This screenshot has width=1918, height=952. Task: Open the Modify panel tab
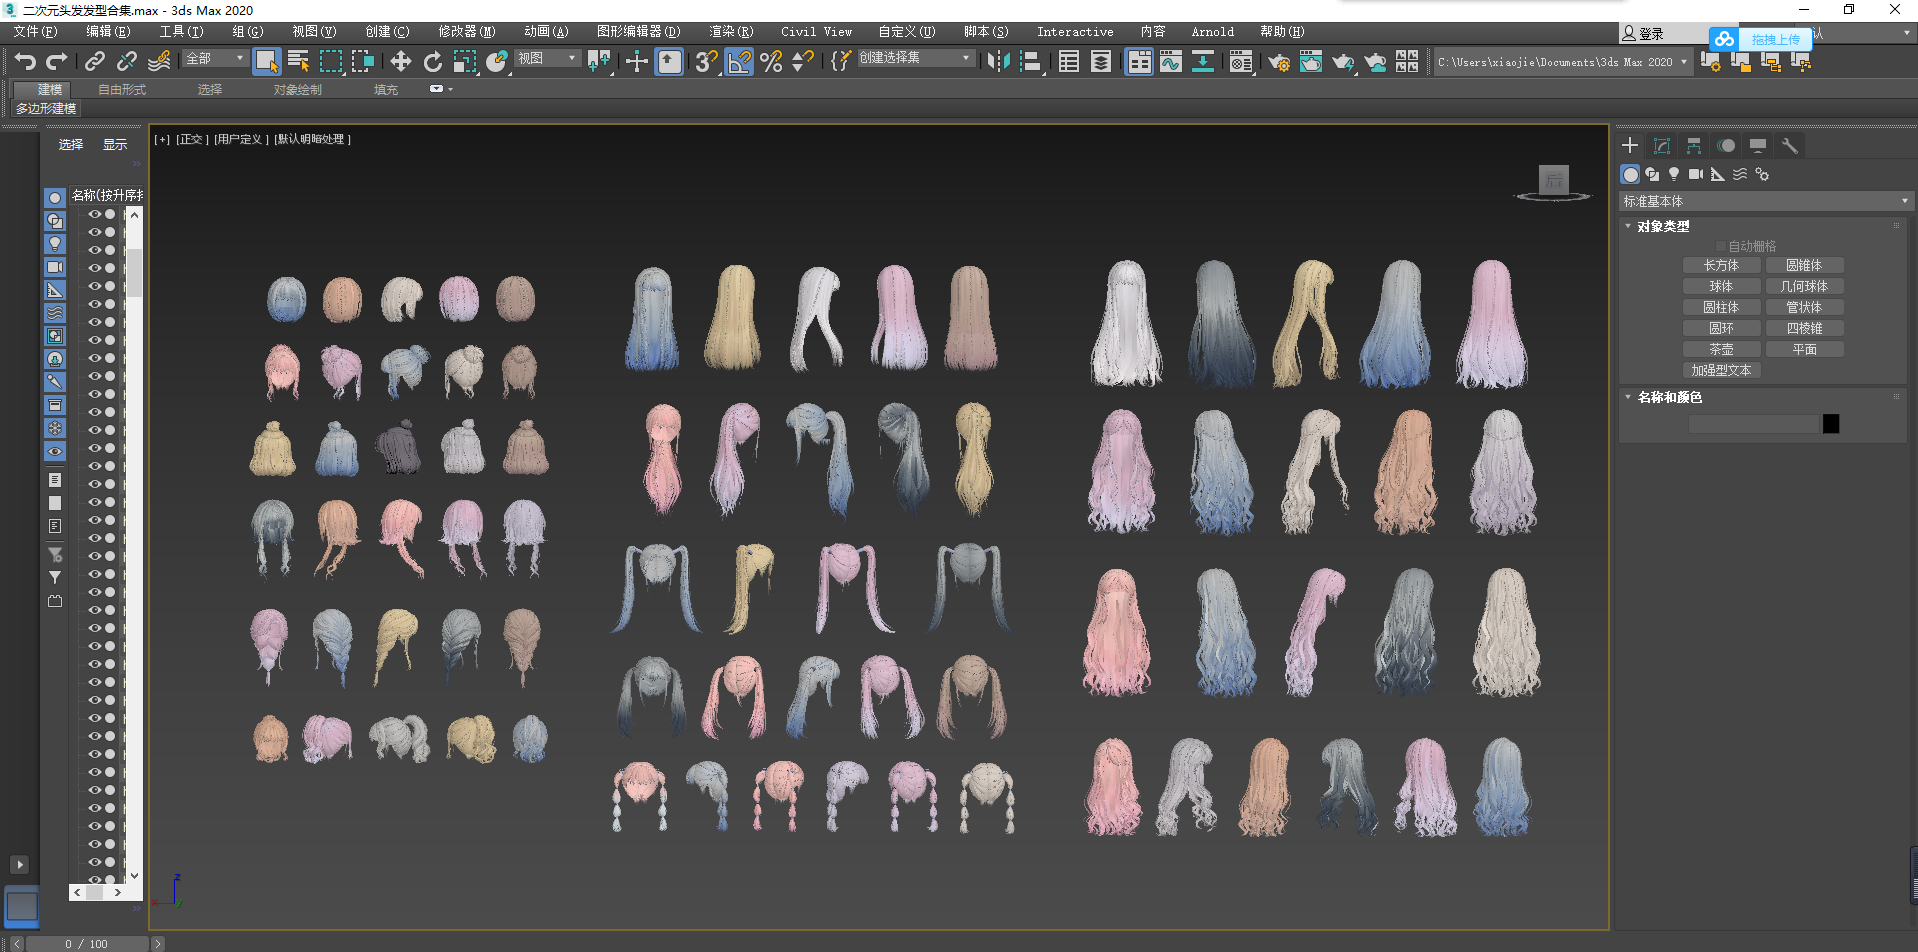coord(1662,146)
